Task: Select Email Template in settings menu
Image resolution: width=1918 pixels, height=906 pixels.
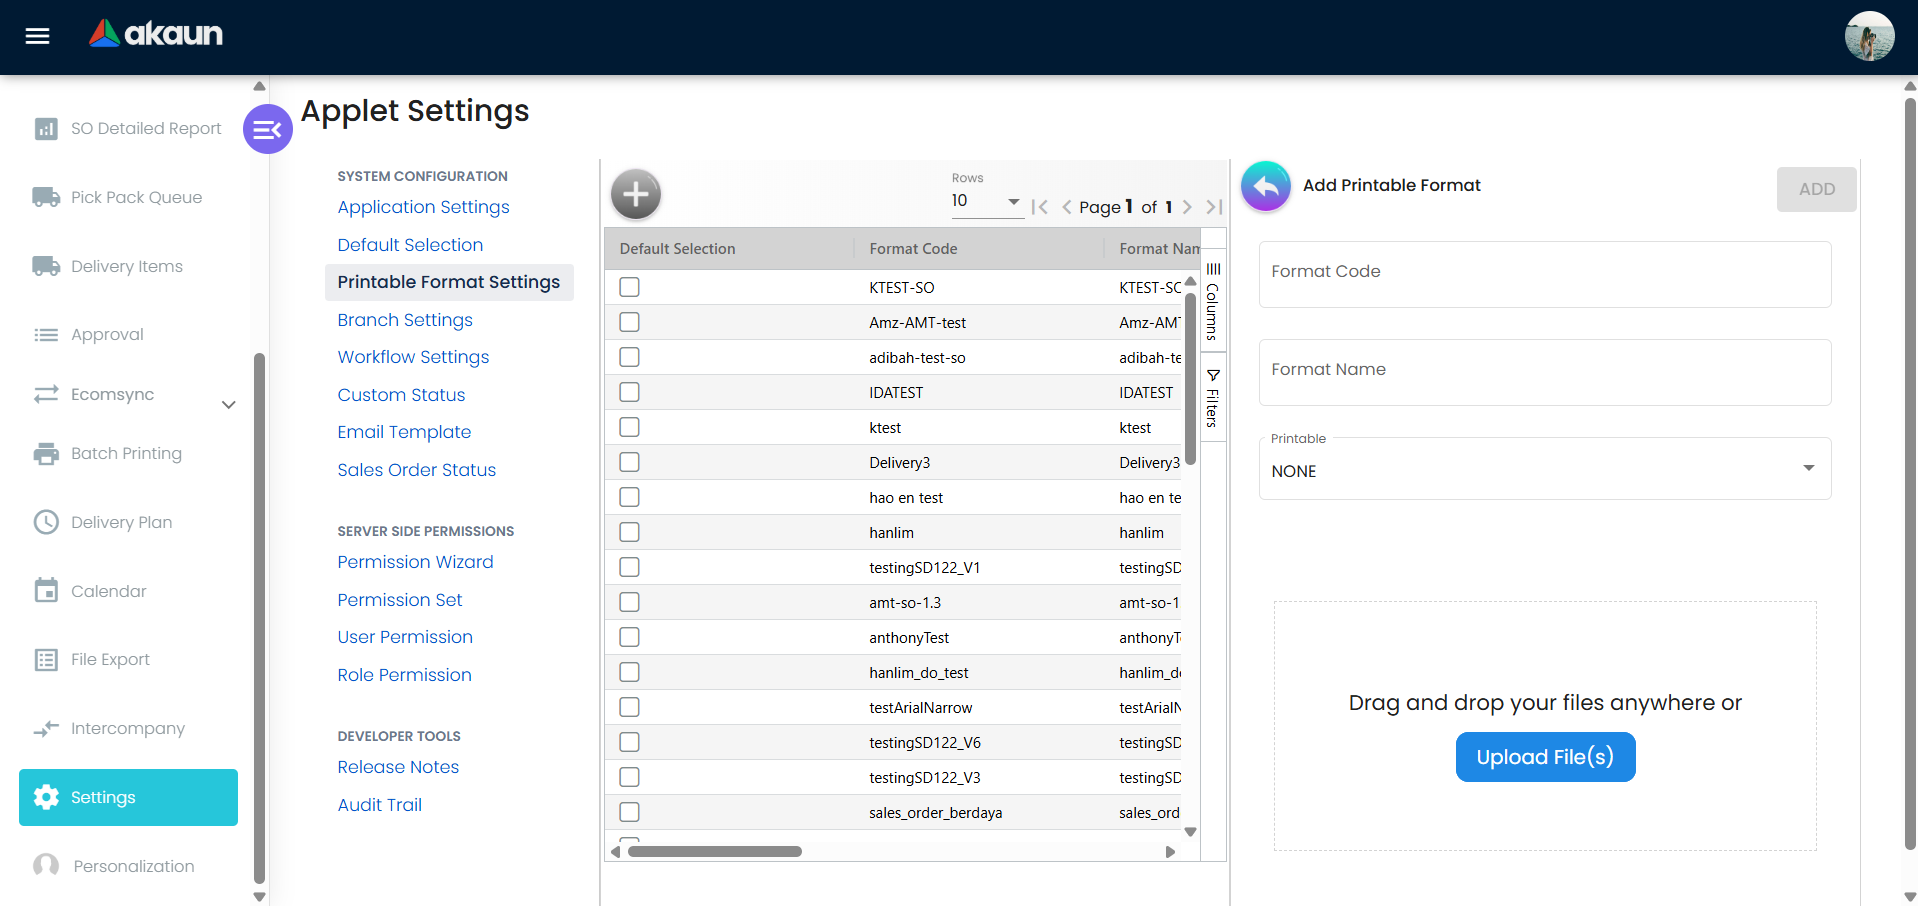Action: point(403,432)
